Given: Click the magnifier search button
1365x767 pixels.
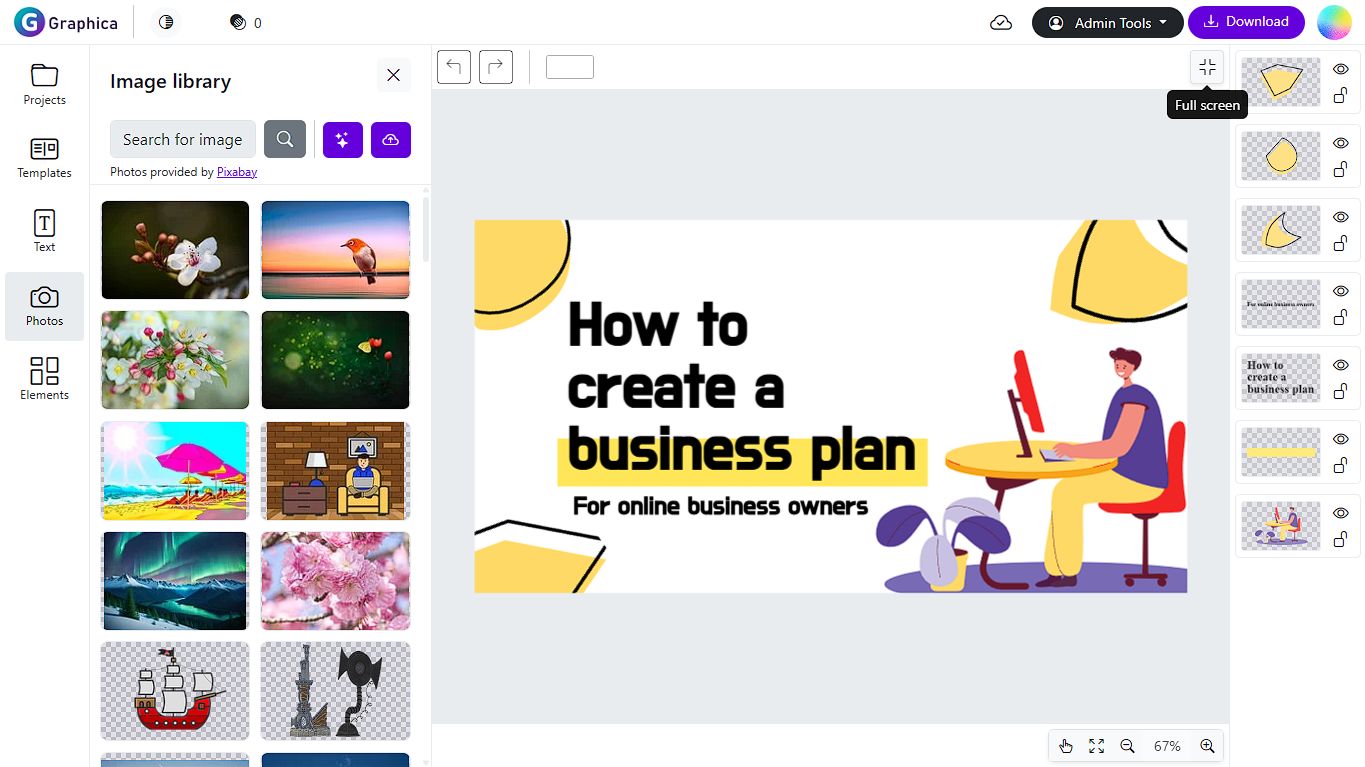Looking at the screenshot, I should click(285, 139).
